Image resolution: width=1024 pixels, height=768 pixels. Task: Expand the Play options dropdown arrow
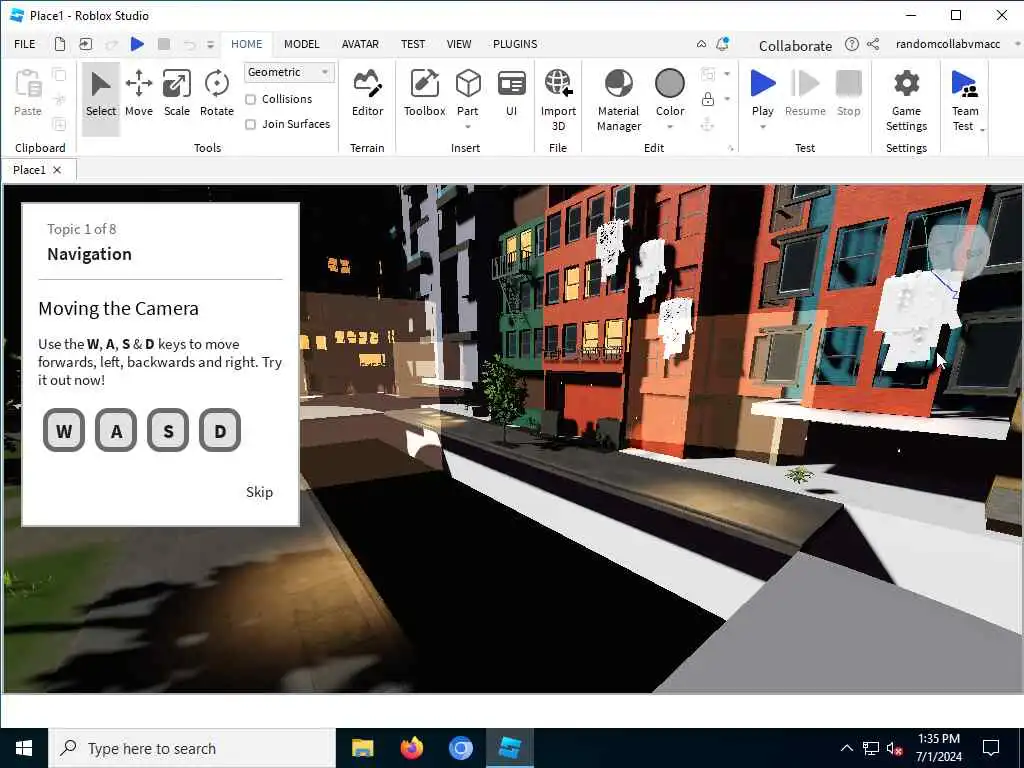[x=763, y=127]
